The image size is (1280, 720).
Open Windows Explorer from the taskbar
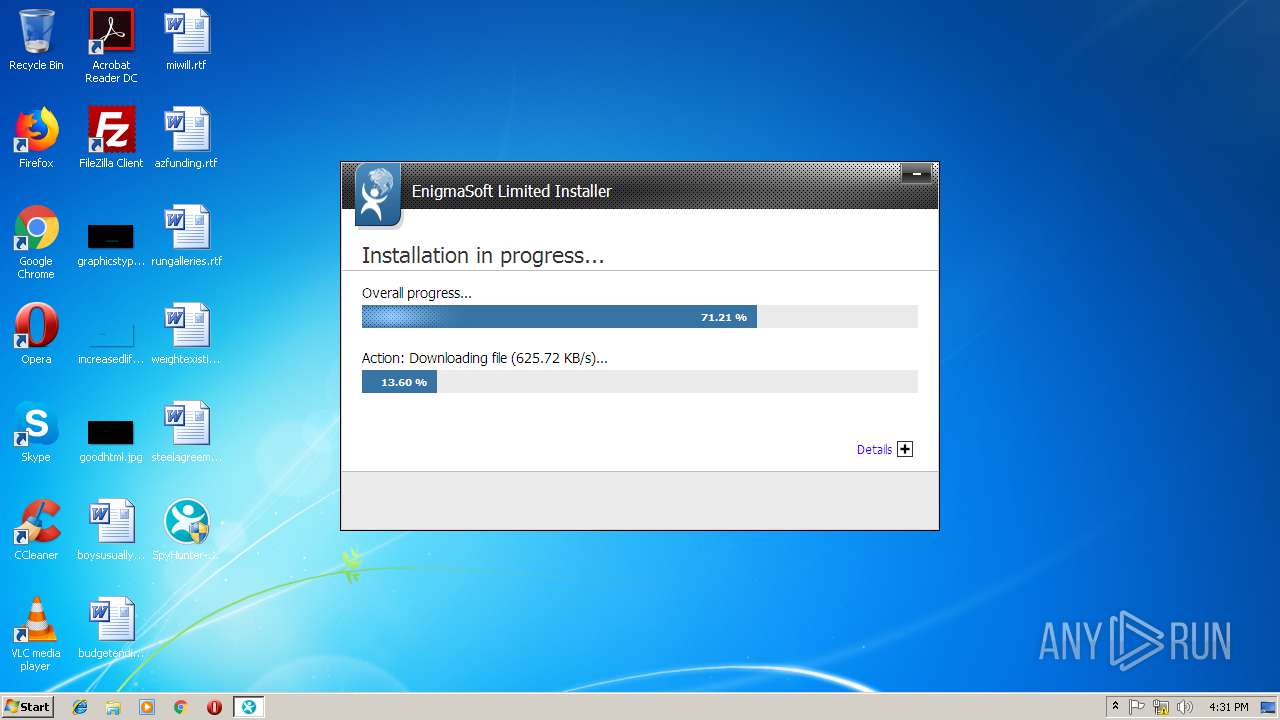[113, 707]
